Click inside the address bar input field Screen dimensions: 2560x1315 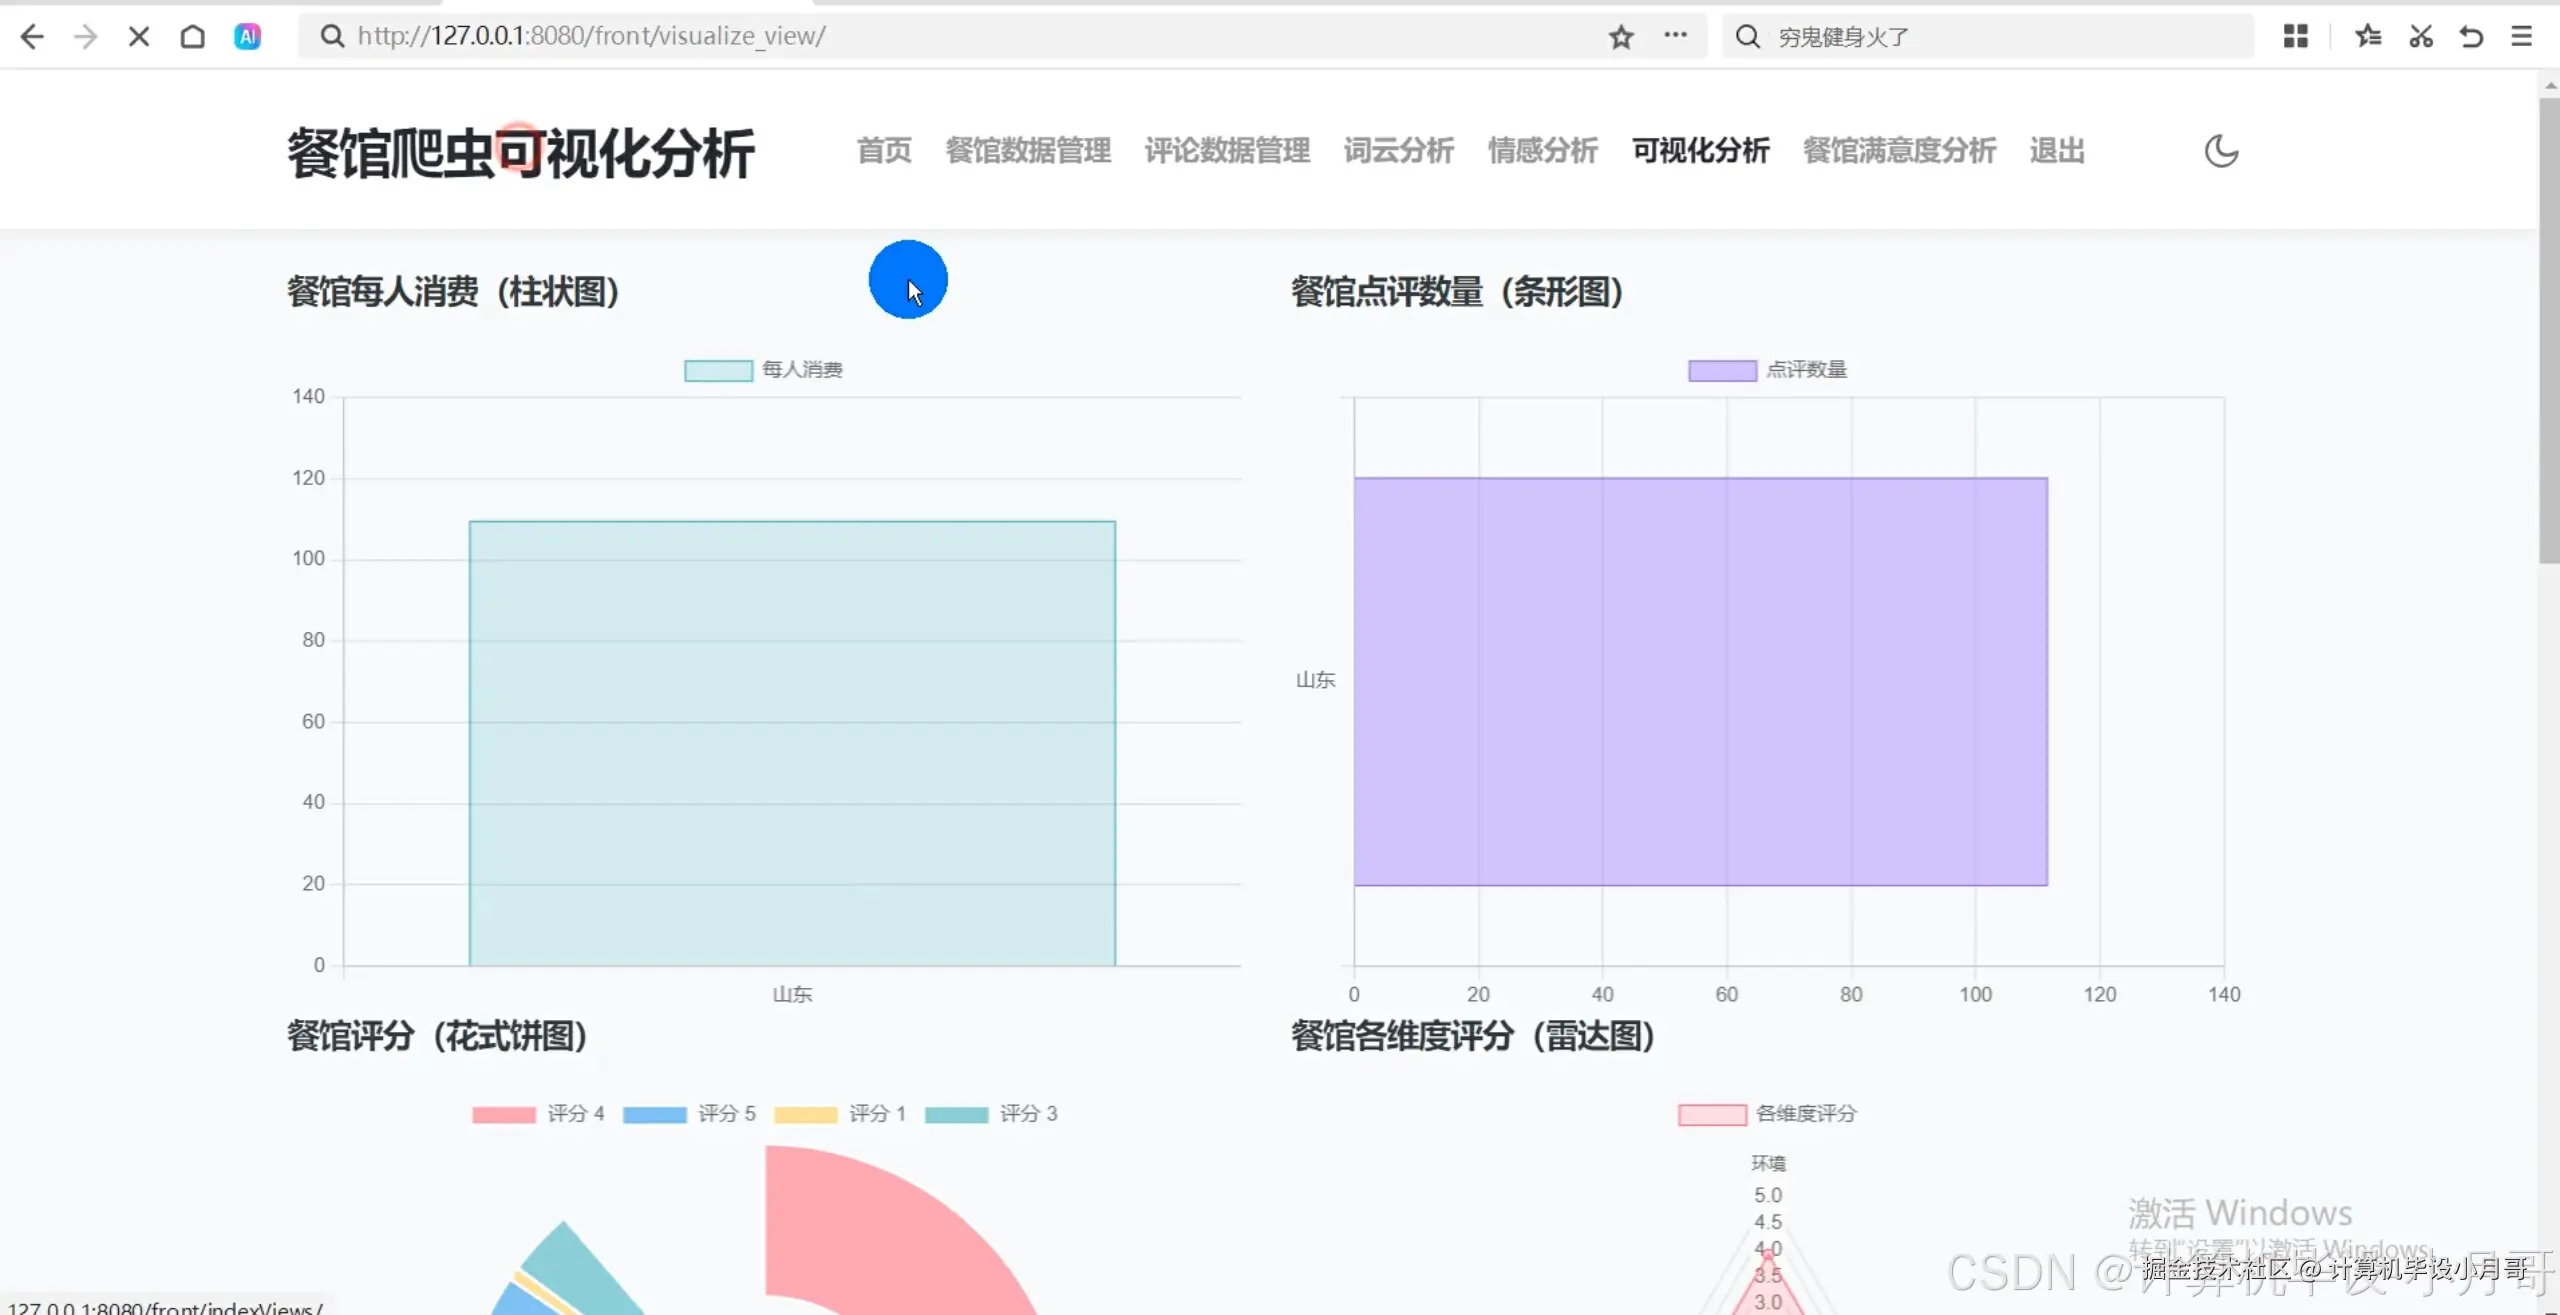pyautogui.click(x=700, y=36)
